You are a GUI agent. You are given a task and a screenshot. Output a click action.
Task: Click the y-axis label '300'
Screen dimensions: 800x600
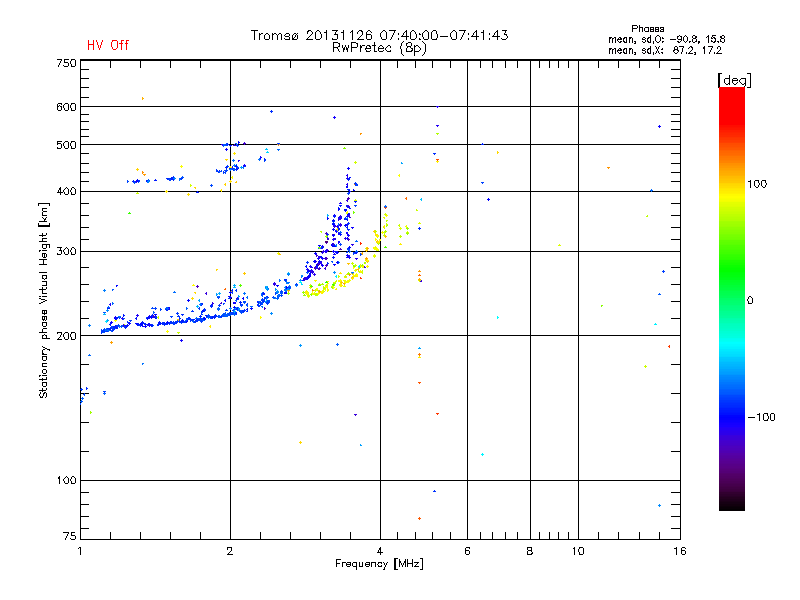click(x=66, y=252)
